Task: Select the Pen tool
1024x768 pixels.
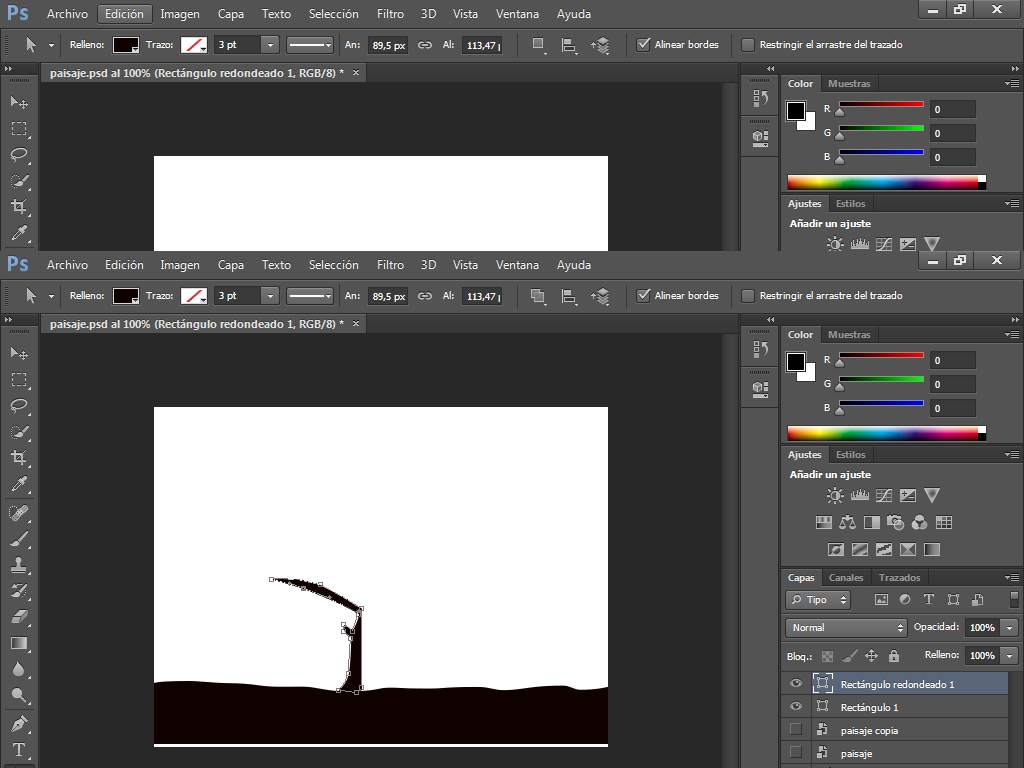Action: coord(19,724)
